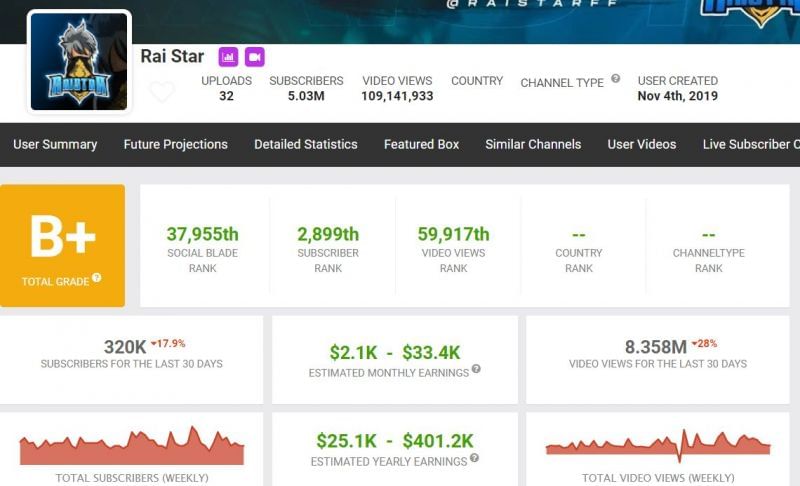
Task: Click help icon beside Total Grade
Action: coord(97,279)
